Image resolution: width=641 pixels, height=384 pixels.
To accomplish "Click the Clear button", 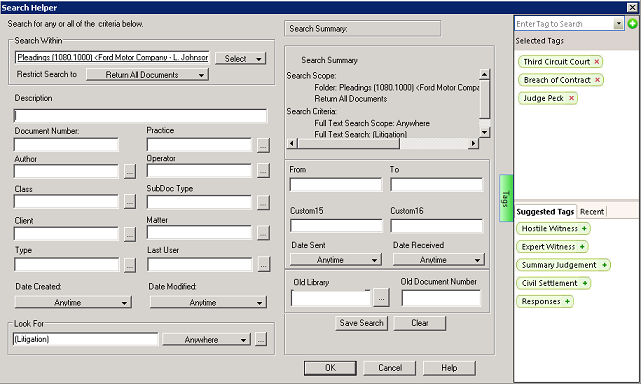I will pyautogui.click(x=420, y=323).
